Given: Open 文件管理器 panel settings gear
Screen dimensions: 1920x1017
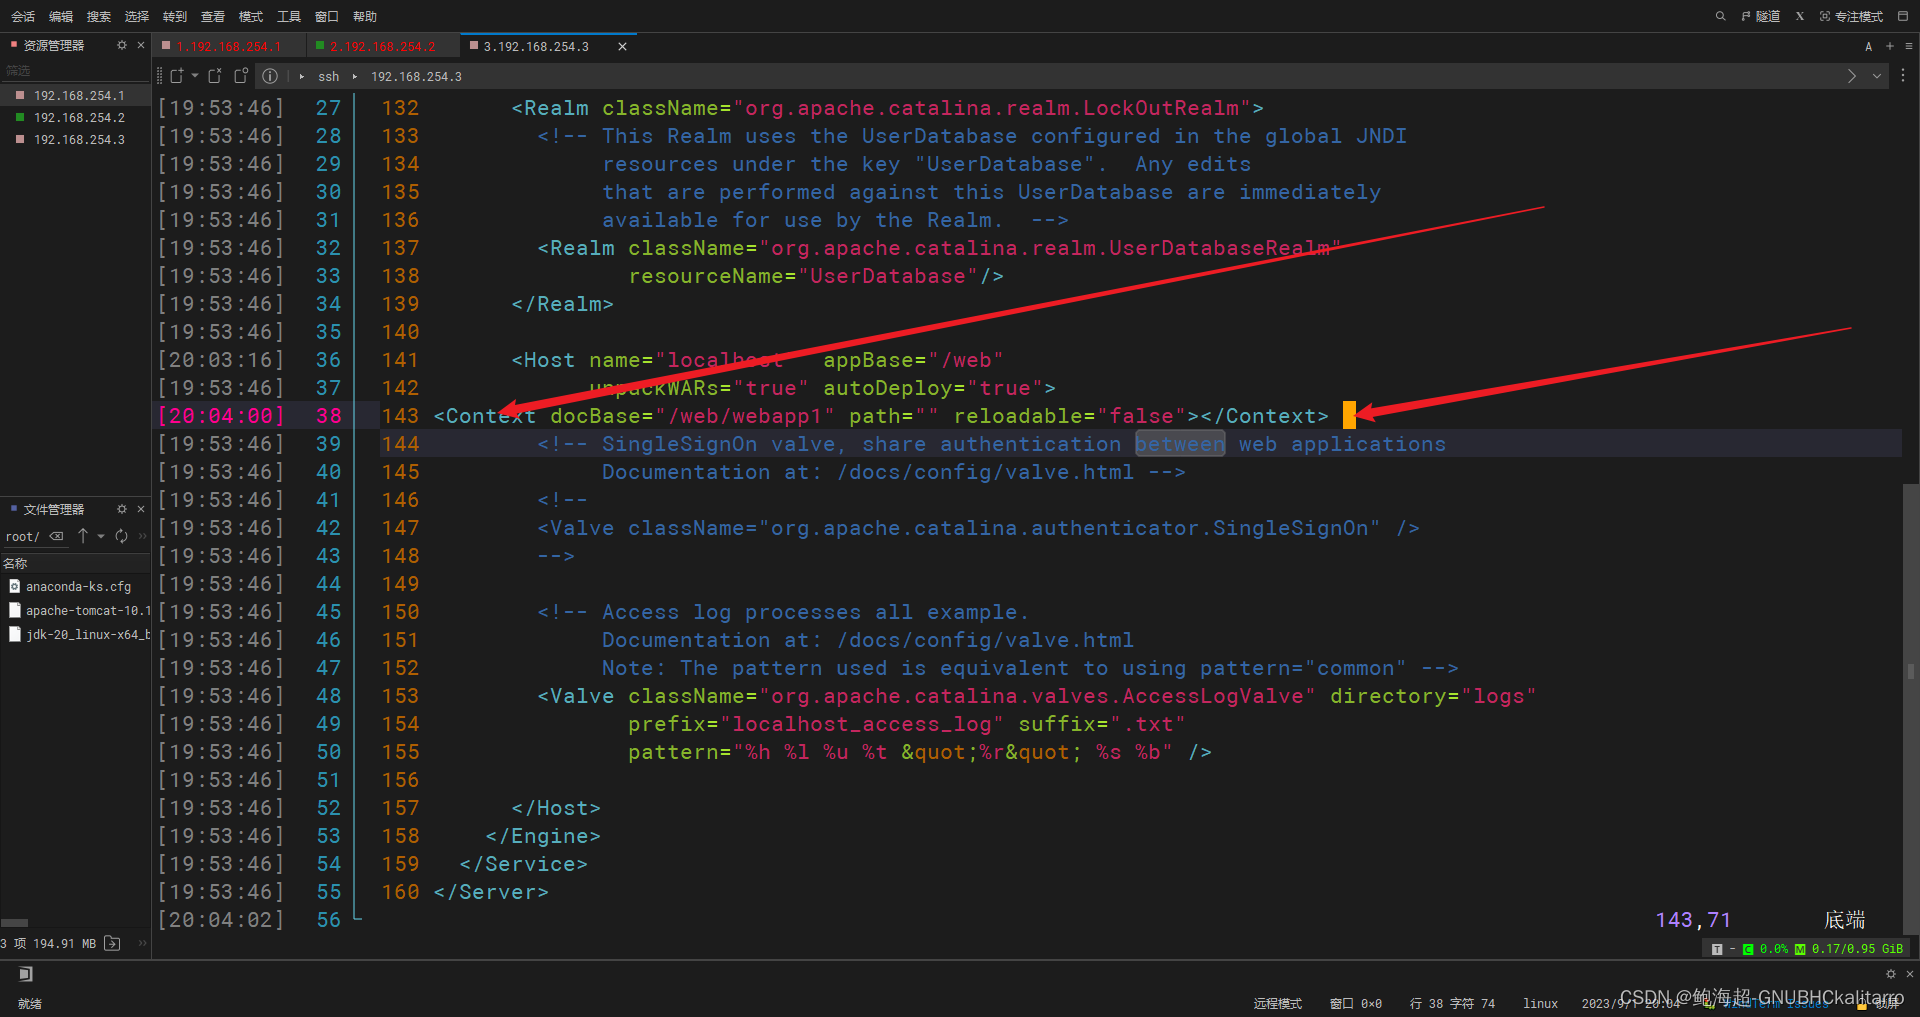Looking at the screenshot, I should pos(122,509).
